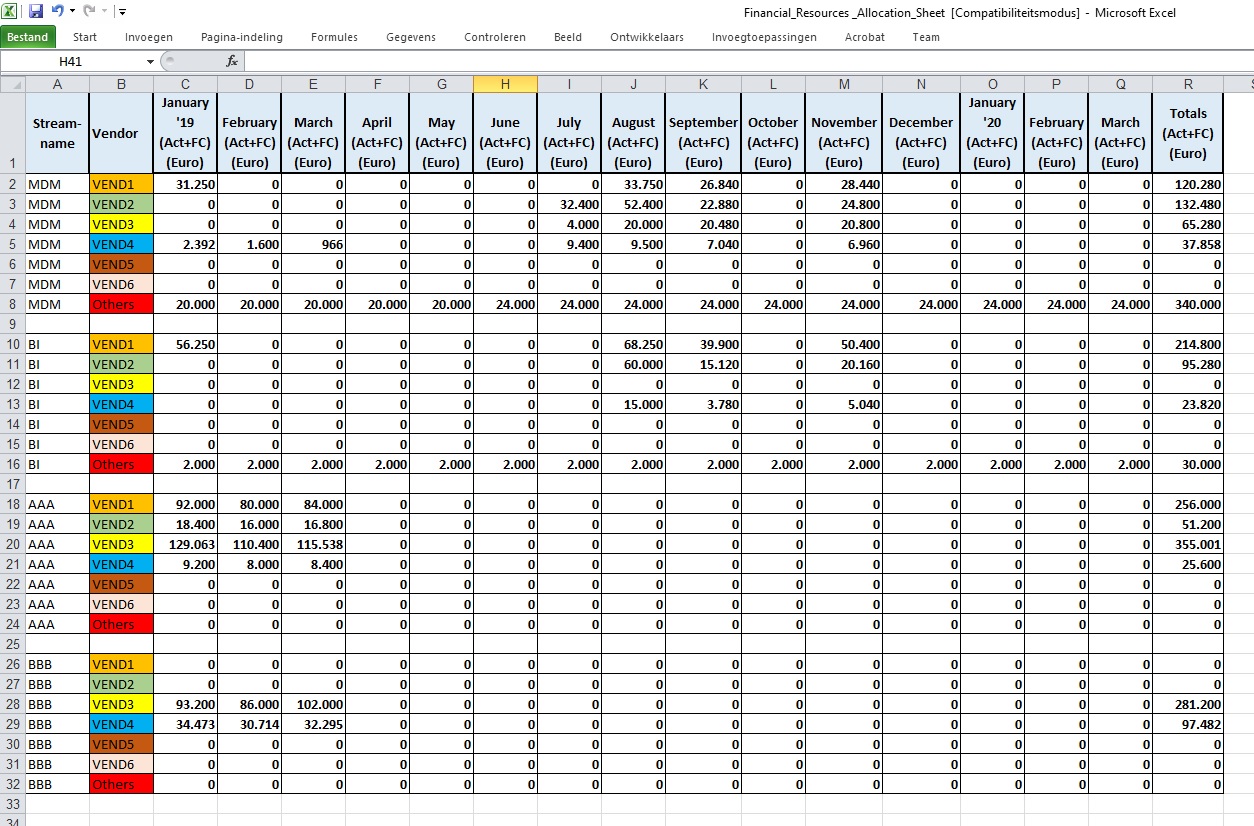The image size is (1254, 826).
Task: Switch to the Formules ribbon tab
Action: (334, 37)
